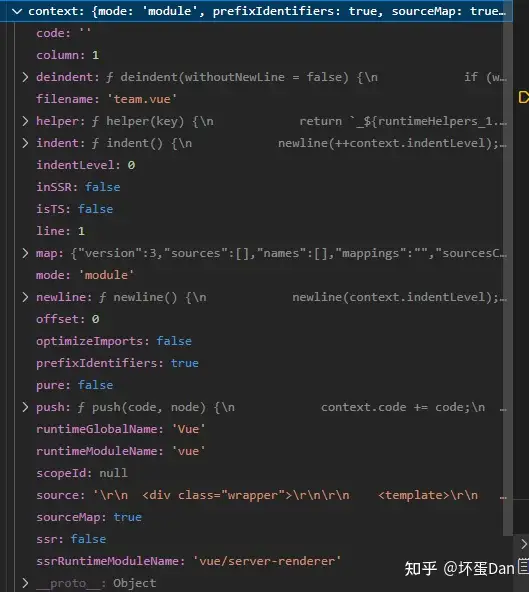
Task: Expand the indent function entry
Action: 25,143
